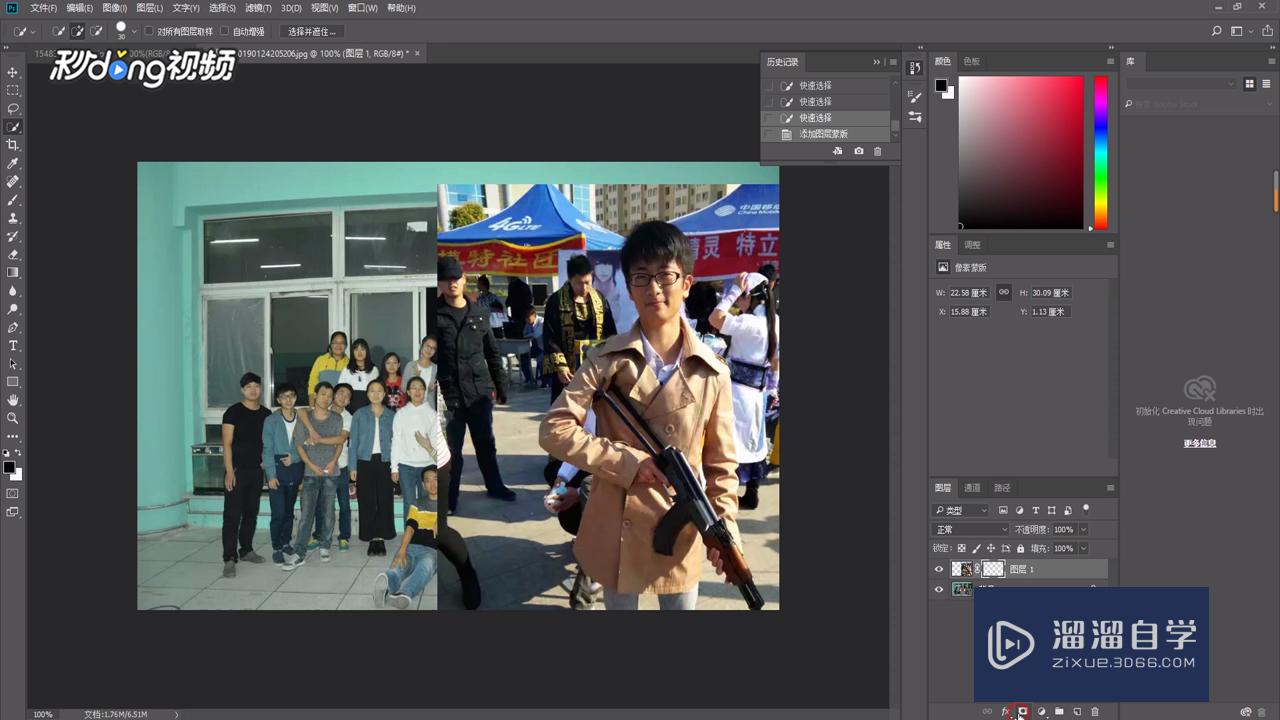Select the 添加图层蒙版 history state
Image resolution: width=1280 pixels, height=720 pixels.
pyautogui.click(x=825, y=134)
